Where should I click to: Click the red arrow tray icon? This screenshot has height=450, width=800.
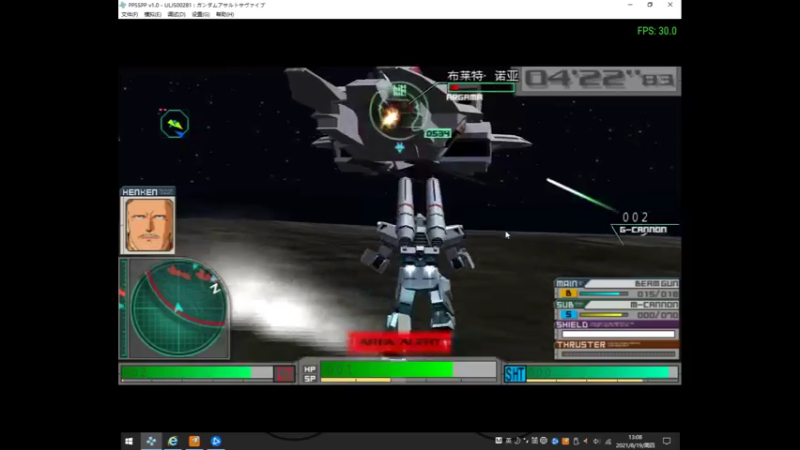[585, 441]
